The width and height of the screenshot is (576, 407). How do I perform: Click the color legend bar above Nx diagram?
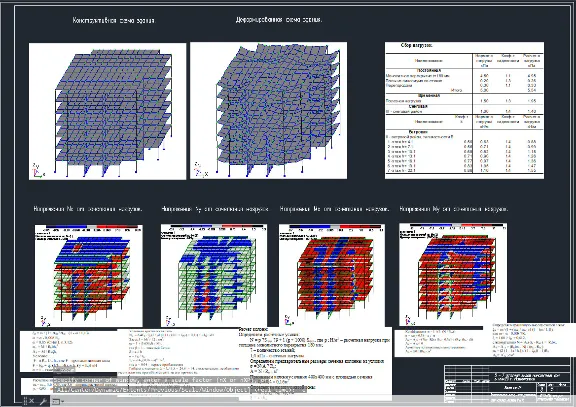tap(92, 228)
